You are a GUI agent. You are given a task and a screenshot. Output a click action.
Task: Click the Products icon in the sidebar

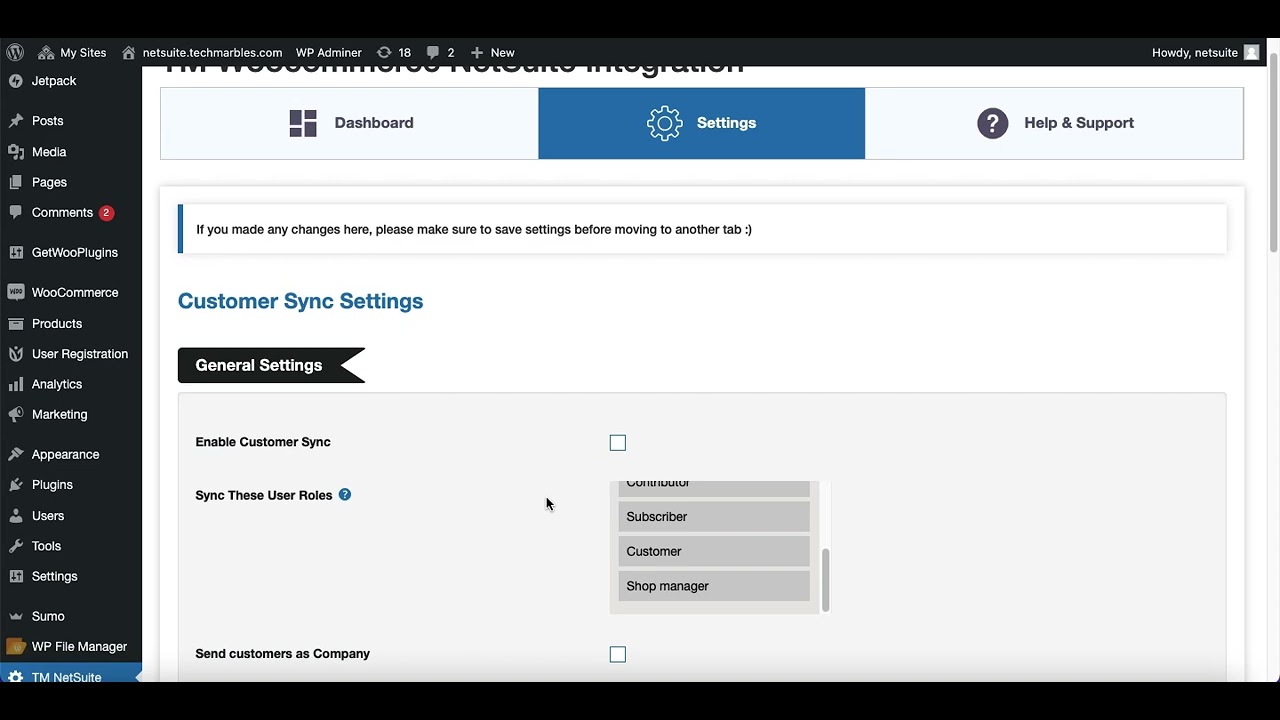[15, 324]
